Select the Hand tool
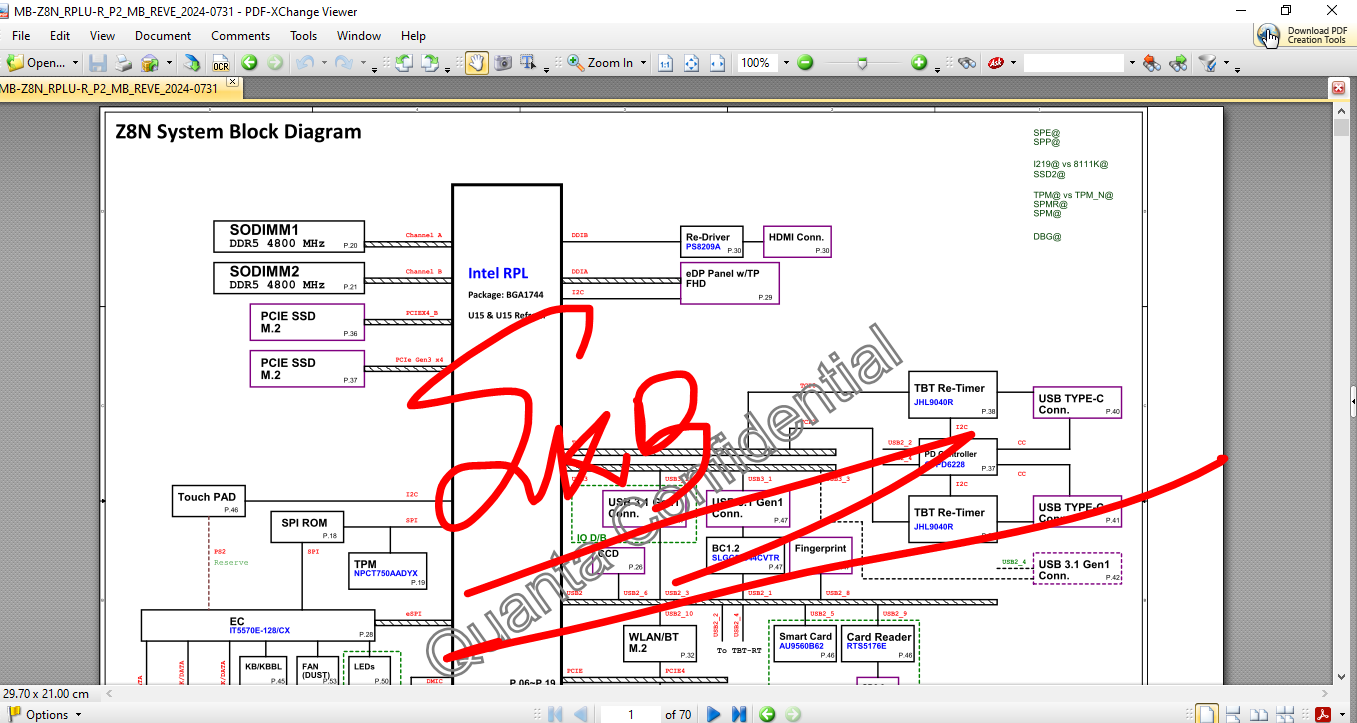This screenshot has width=1357, height=723. pos(476,63)
